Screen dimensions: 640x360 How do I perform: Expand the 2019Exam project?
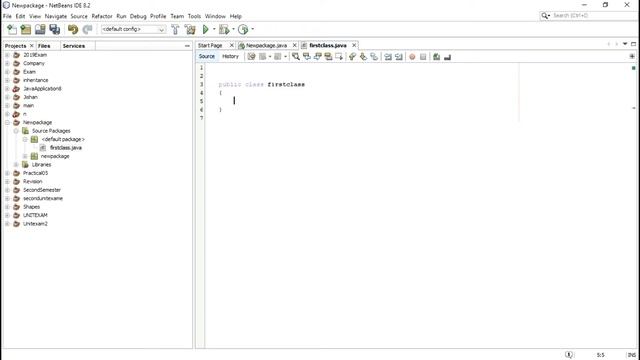click(x=7, y=55)
